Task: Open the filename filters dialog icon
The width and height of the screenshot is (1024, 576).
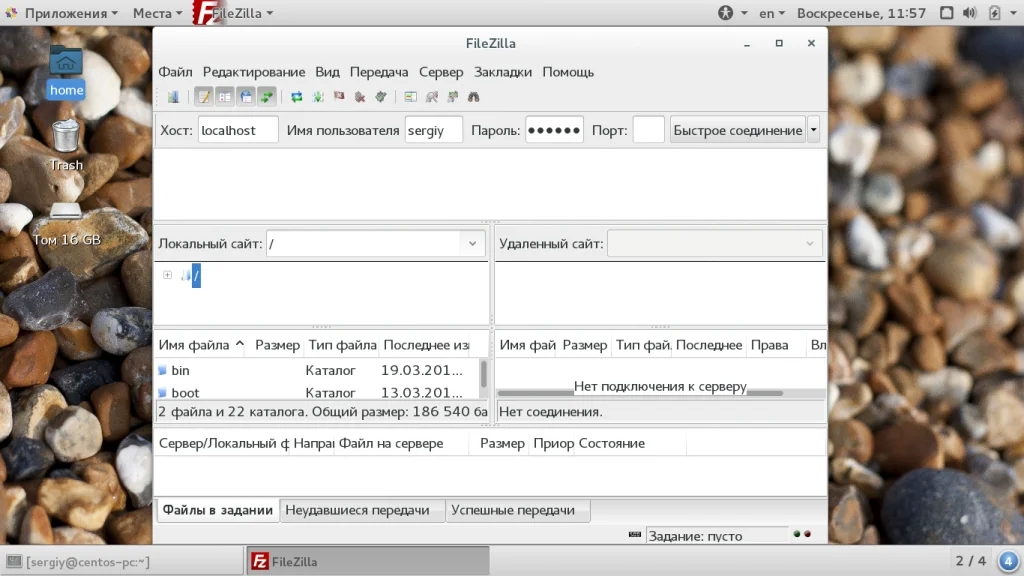Action: 410,97
